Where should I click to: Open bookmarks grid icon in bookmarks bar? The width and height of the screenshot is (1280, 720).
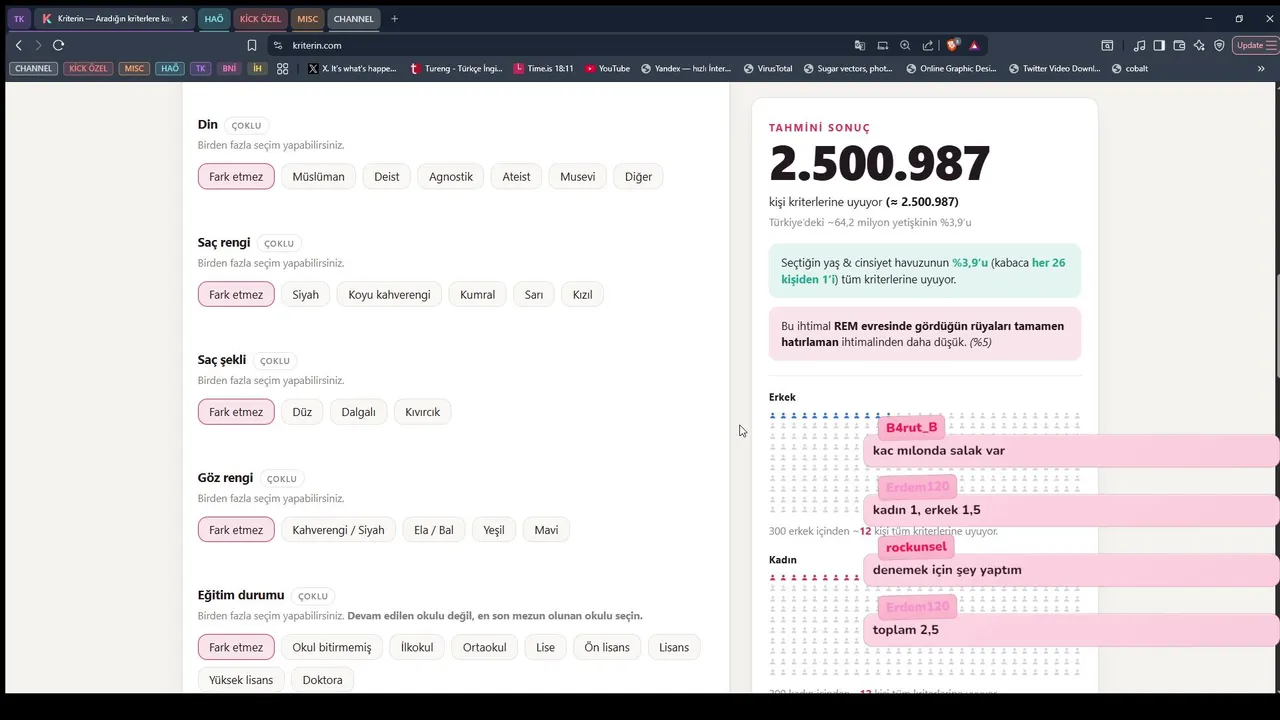282,69
